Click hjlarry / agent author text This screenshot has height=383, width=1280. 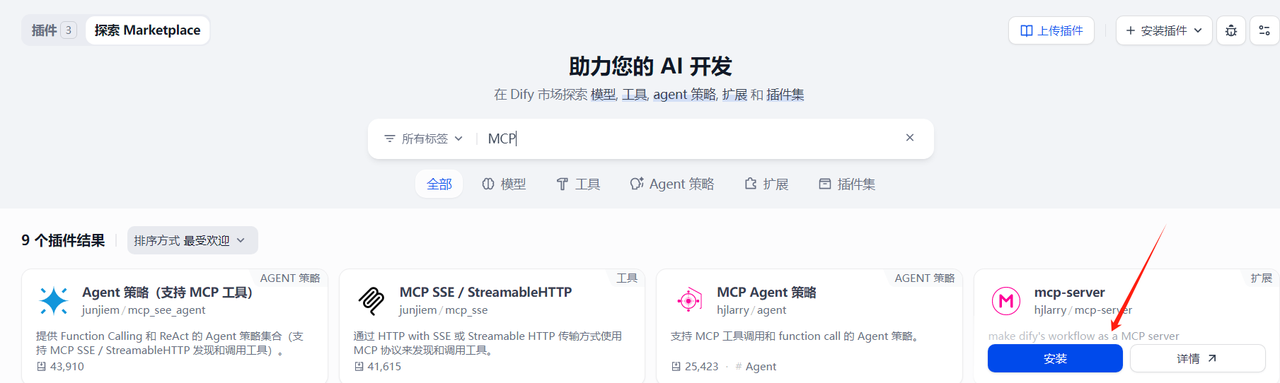point(751,310)
